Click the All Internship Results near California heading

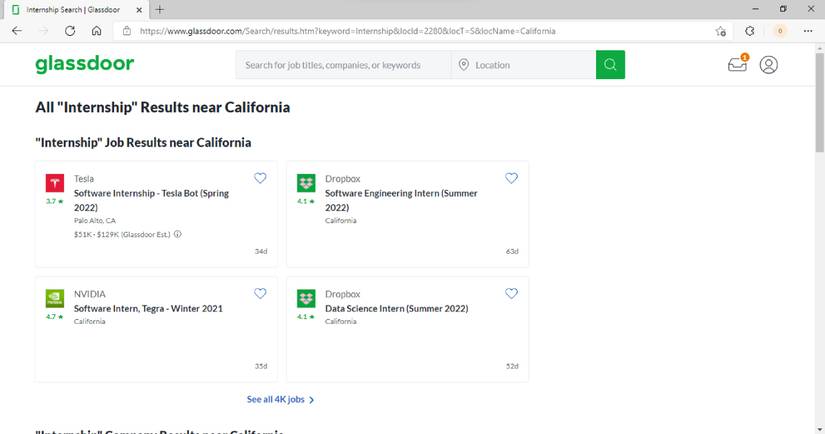coord(163,107)
